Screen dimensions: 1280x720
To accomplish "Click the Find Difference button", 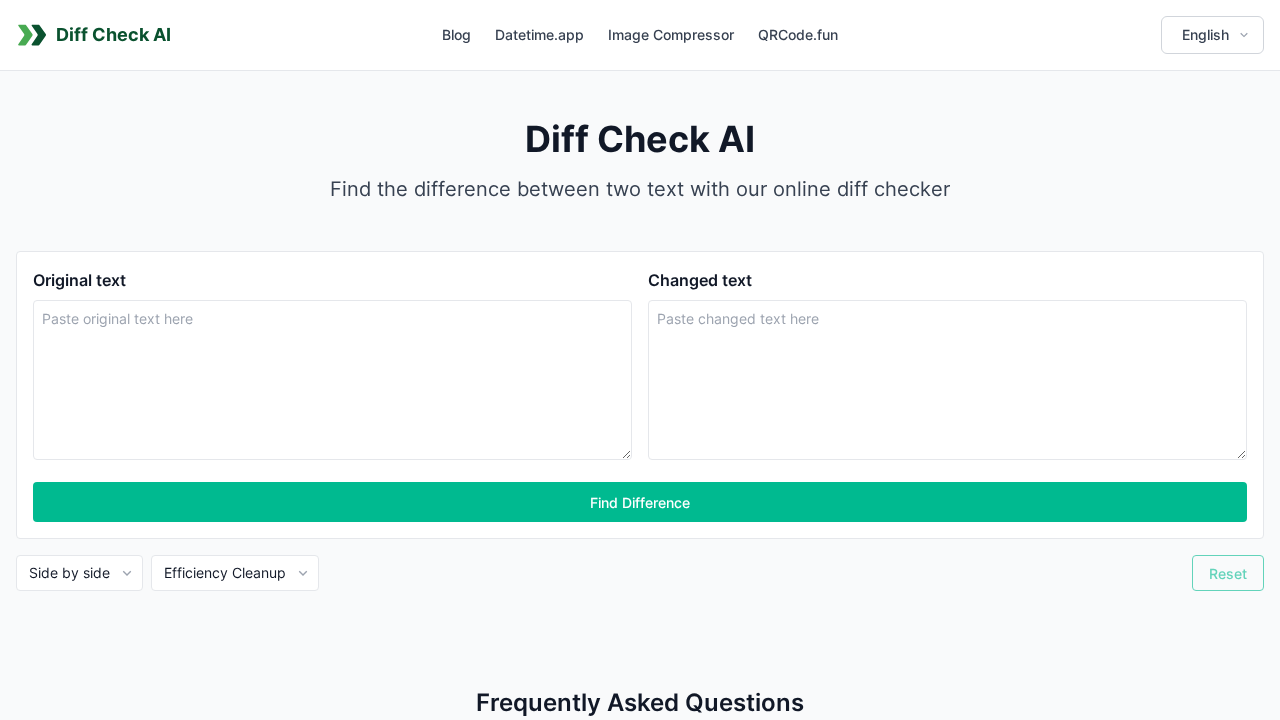I will 640,502.
